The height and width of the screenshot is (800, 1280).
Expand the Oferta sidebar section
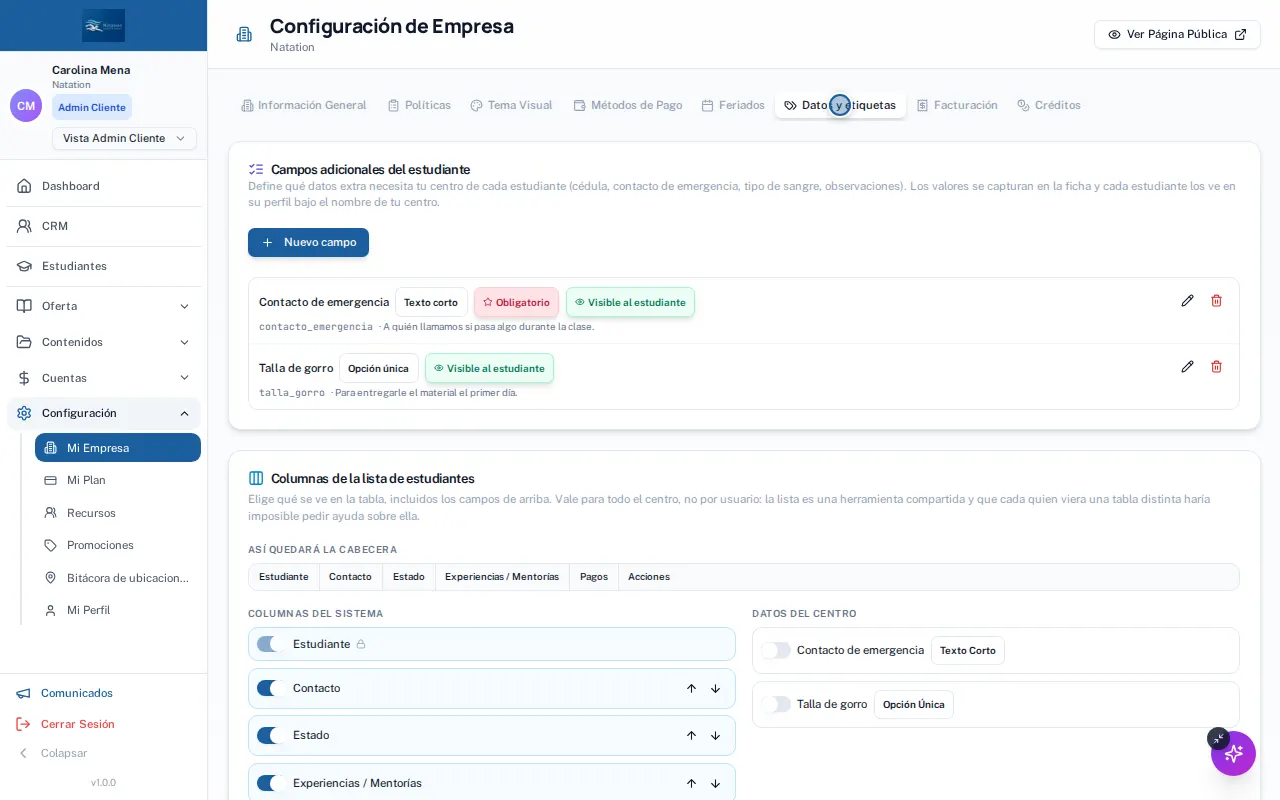tap(104, 306)
